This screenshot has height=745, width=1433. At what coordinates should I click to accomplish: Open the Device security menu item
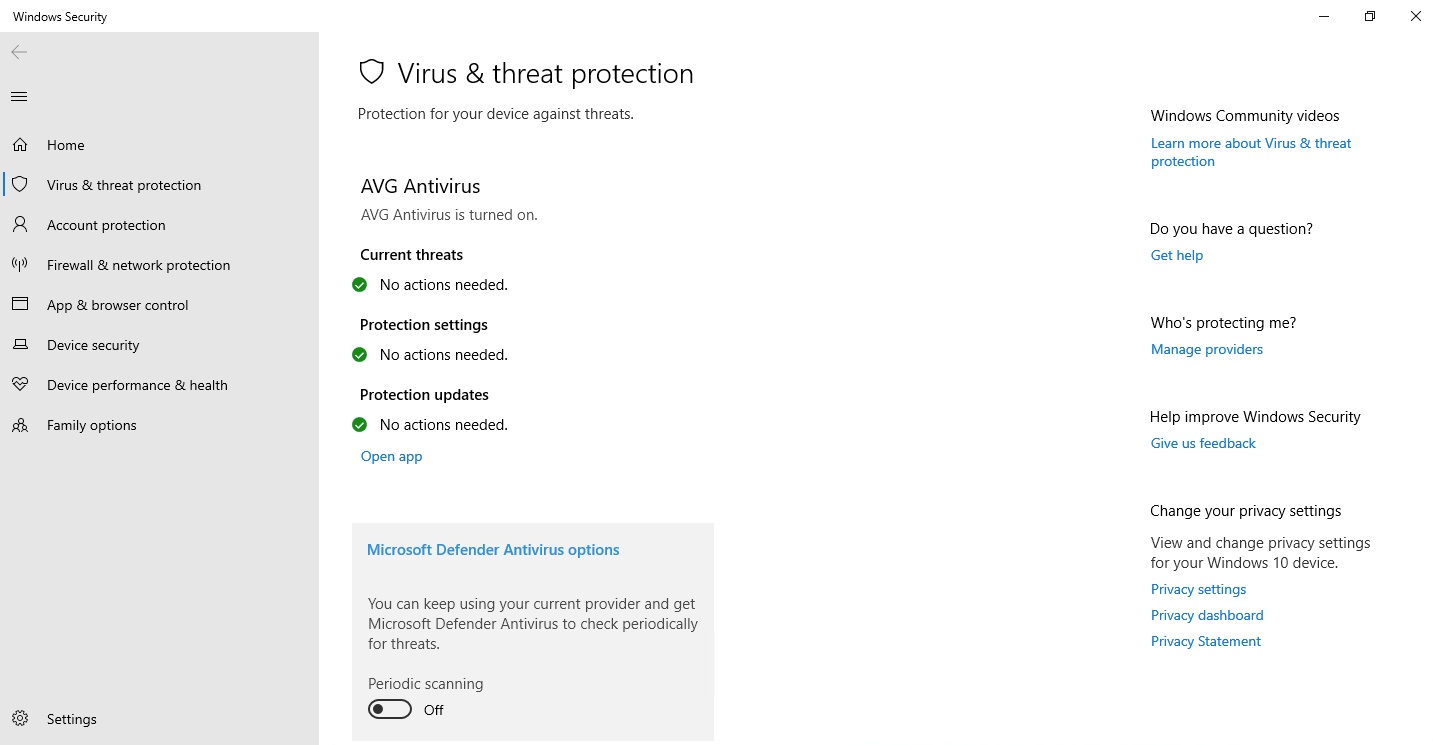tap(93, 345)
